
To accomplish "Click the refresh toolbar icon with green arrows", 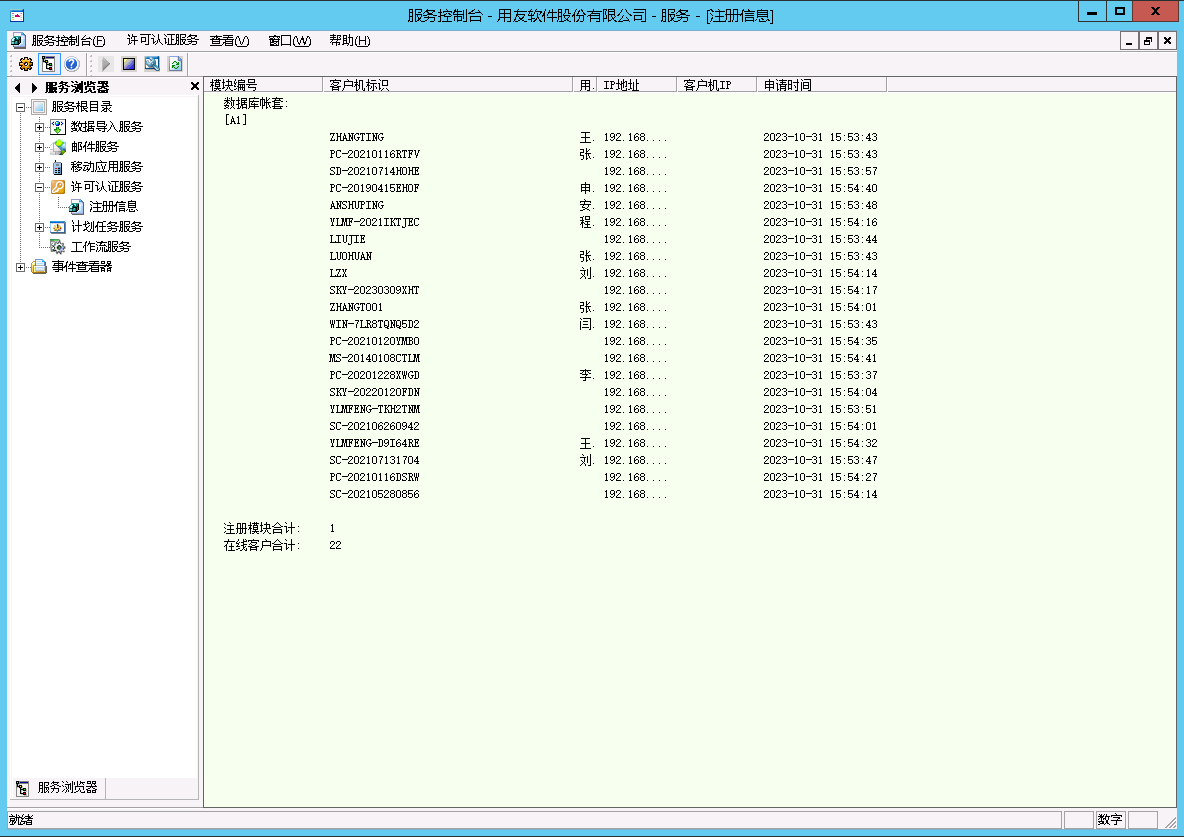I will point(175,64).
